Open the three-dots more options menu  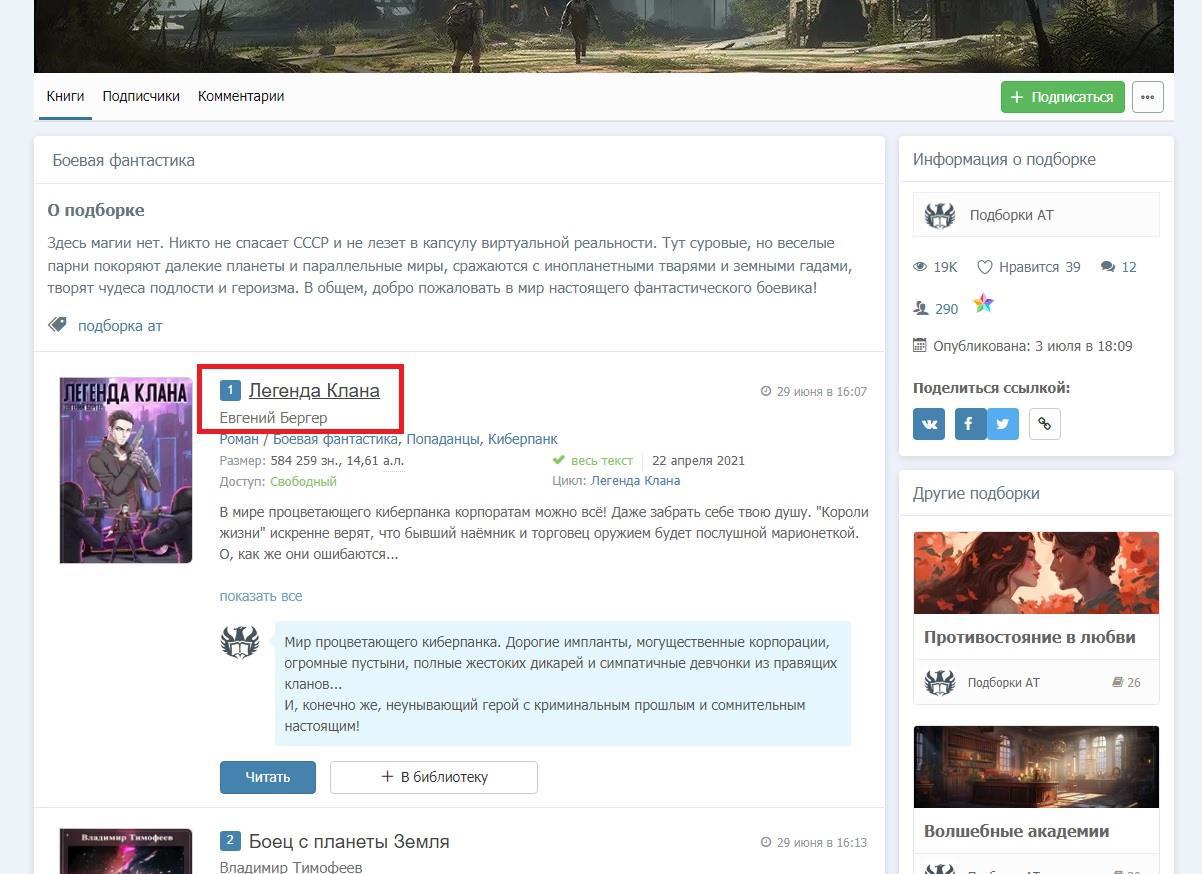pyautogui.click(x=1147, y=97)
